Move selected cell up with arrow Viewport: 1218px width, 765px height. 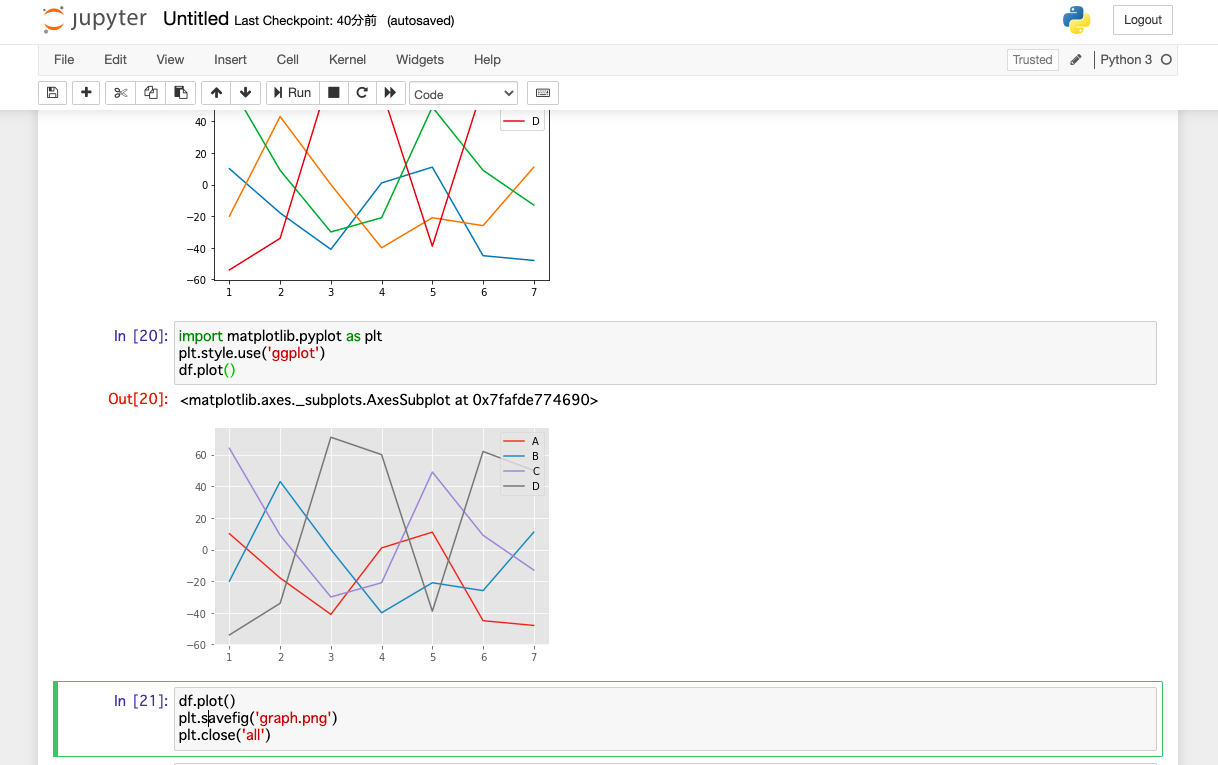[x=216, y=93]
